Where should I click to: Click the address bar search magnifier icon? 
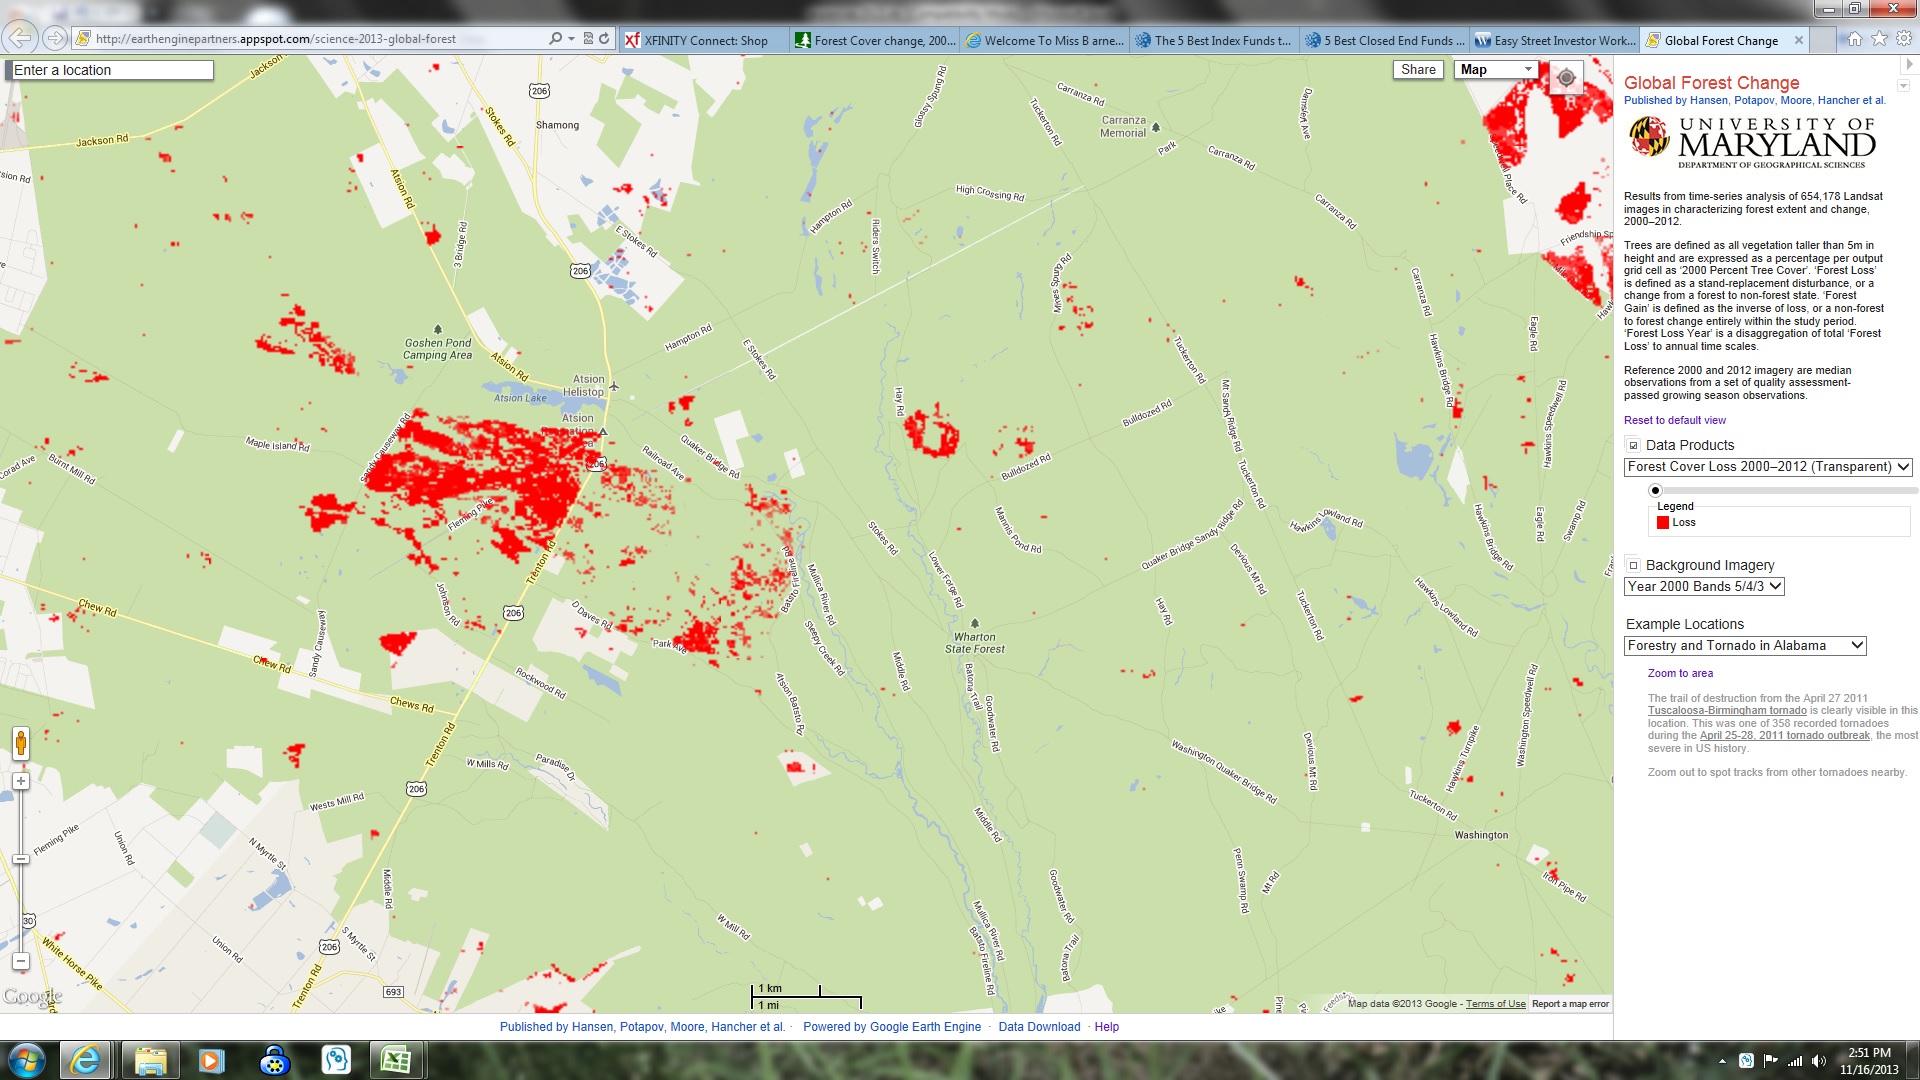pos(555,39)
